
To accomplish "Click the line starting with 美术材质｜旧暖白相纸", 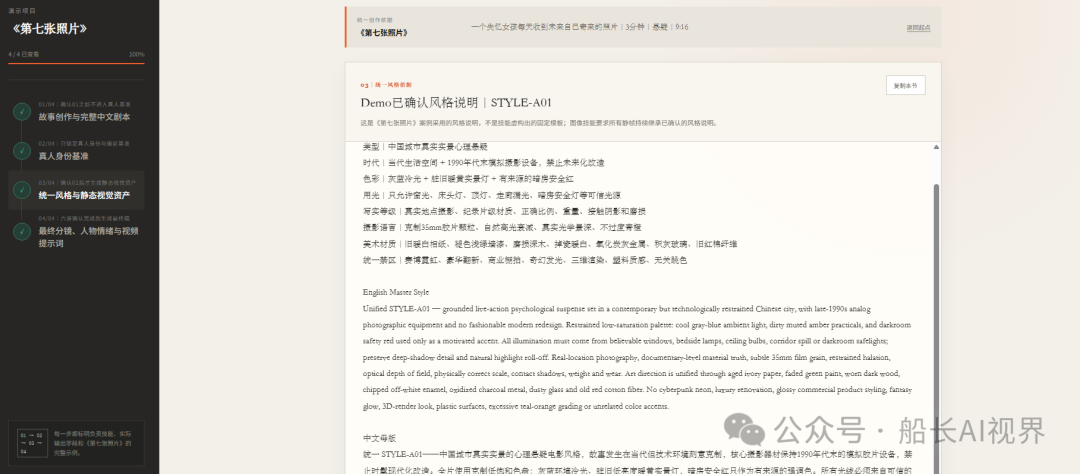I will click(550, 244).
